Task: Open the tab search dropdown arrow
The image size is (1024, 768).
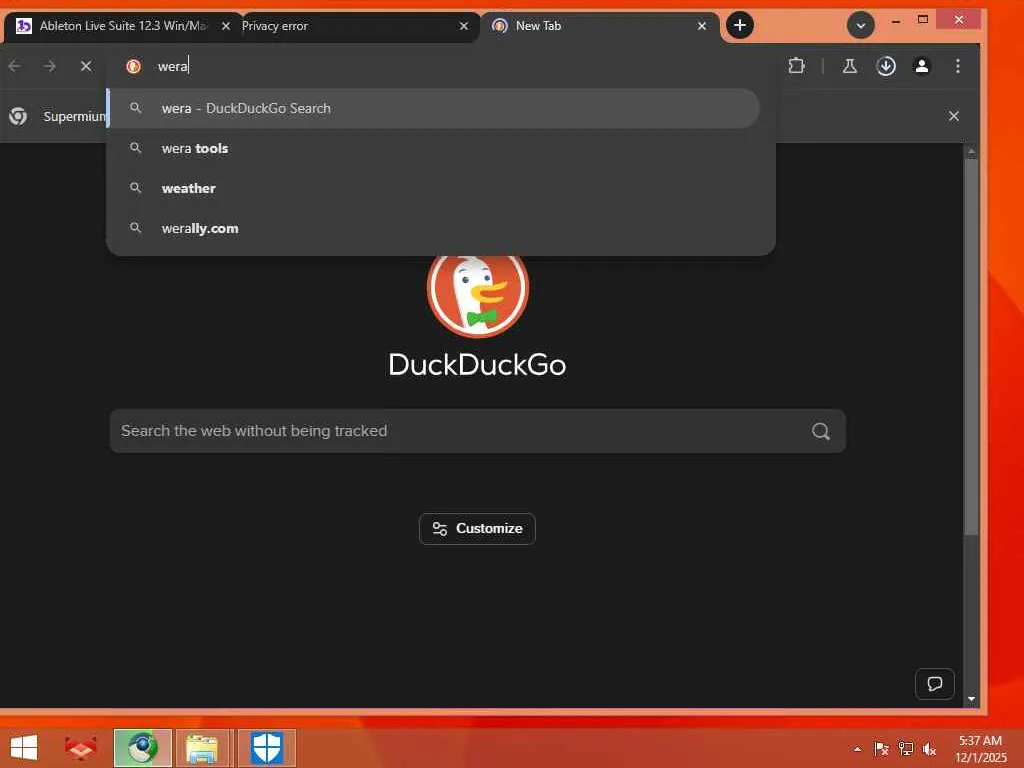Action: coord(861,25)
